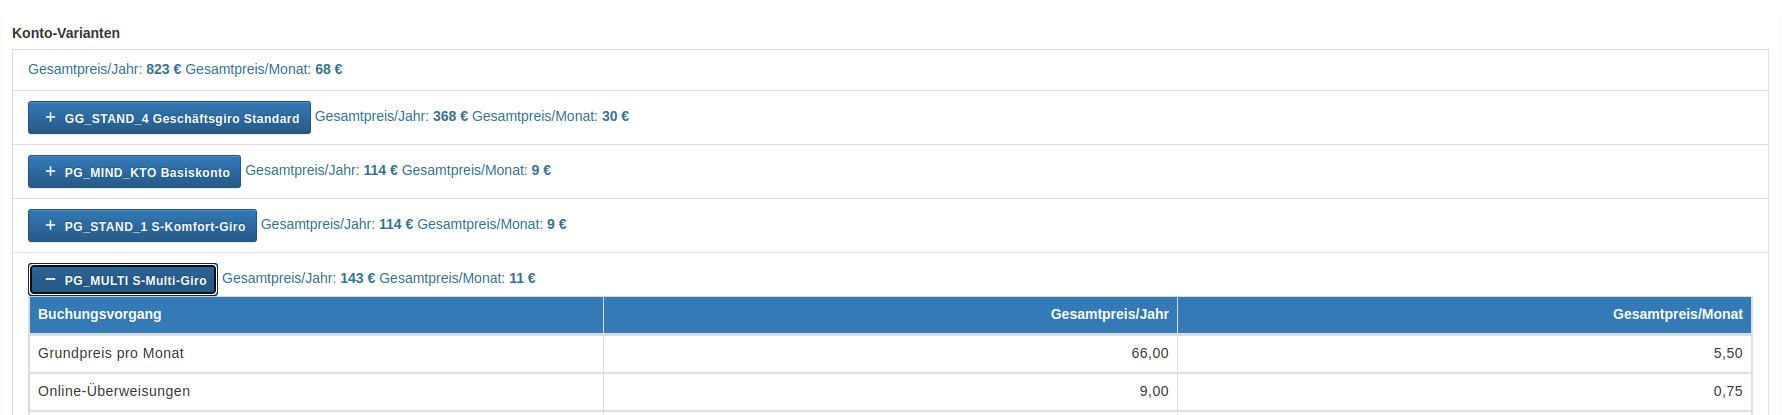Viewport: 1782px width, 415px height.
Task: Expand the PG_STAND_1 S-Komfort-Giro section
Action: 142,225
